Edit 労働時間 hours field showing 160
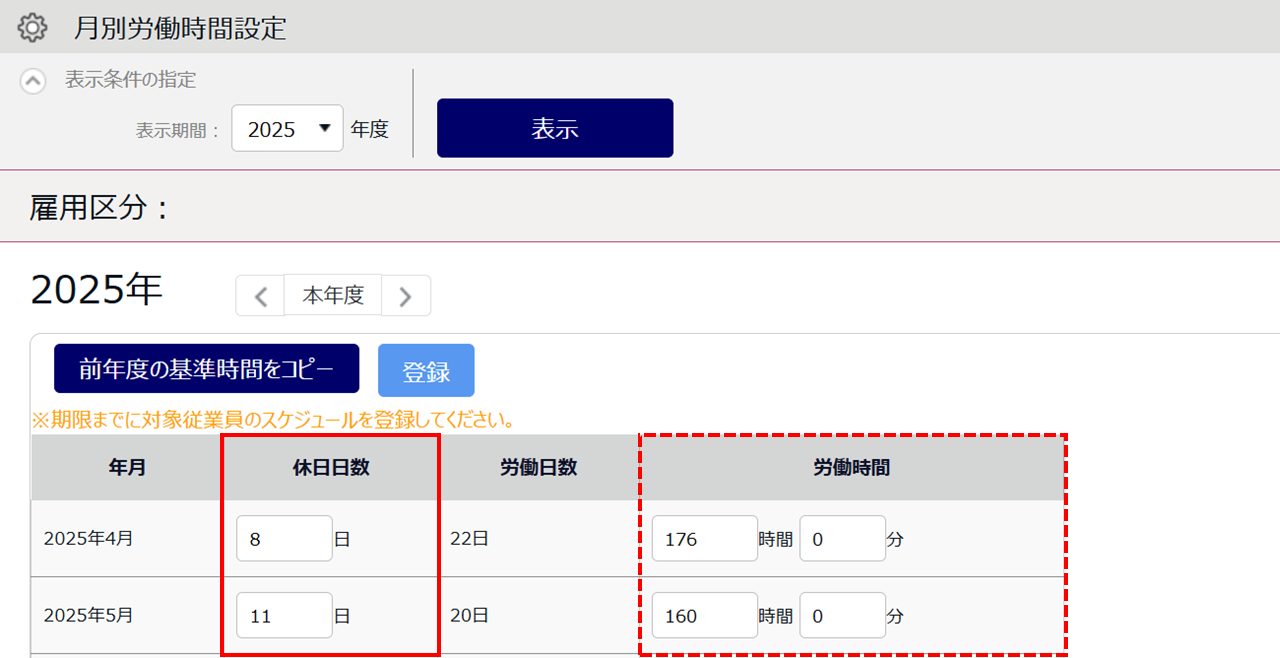The height and width of the screenshot is (658, 1280). tap(705, 616)
